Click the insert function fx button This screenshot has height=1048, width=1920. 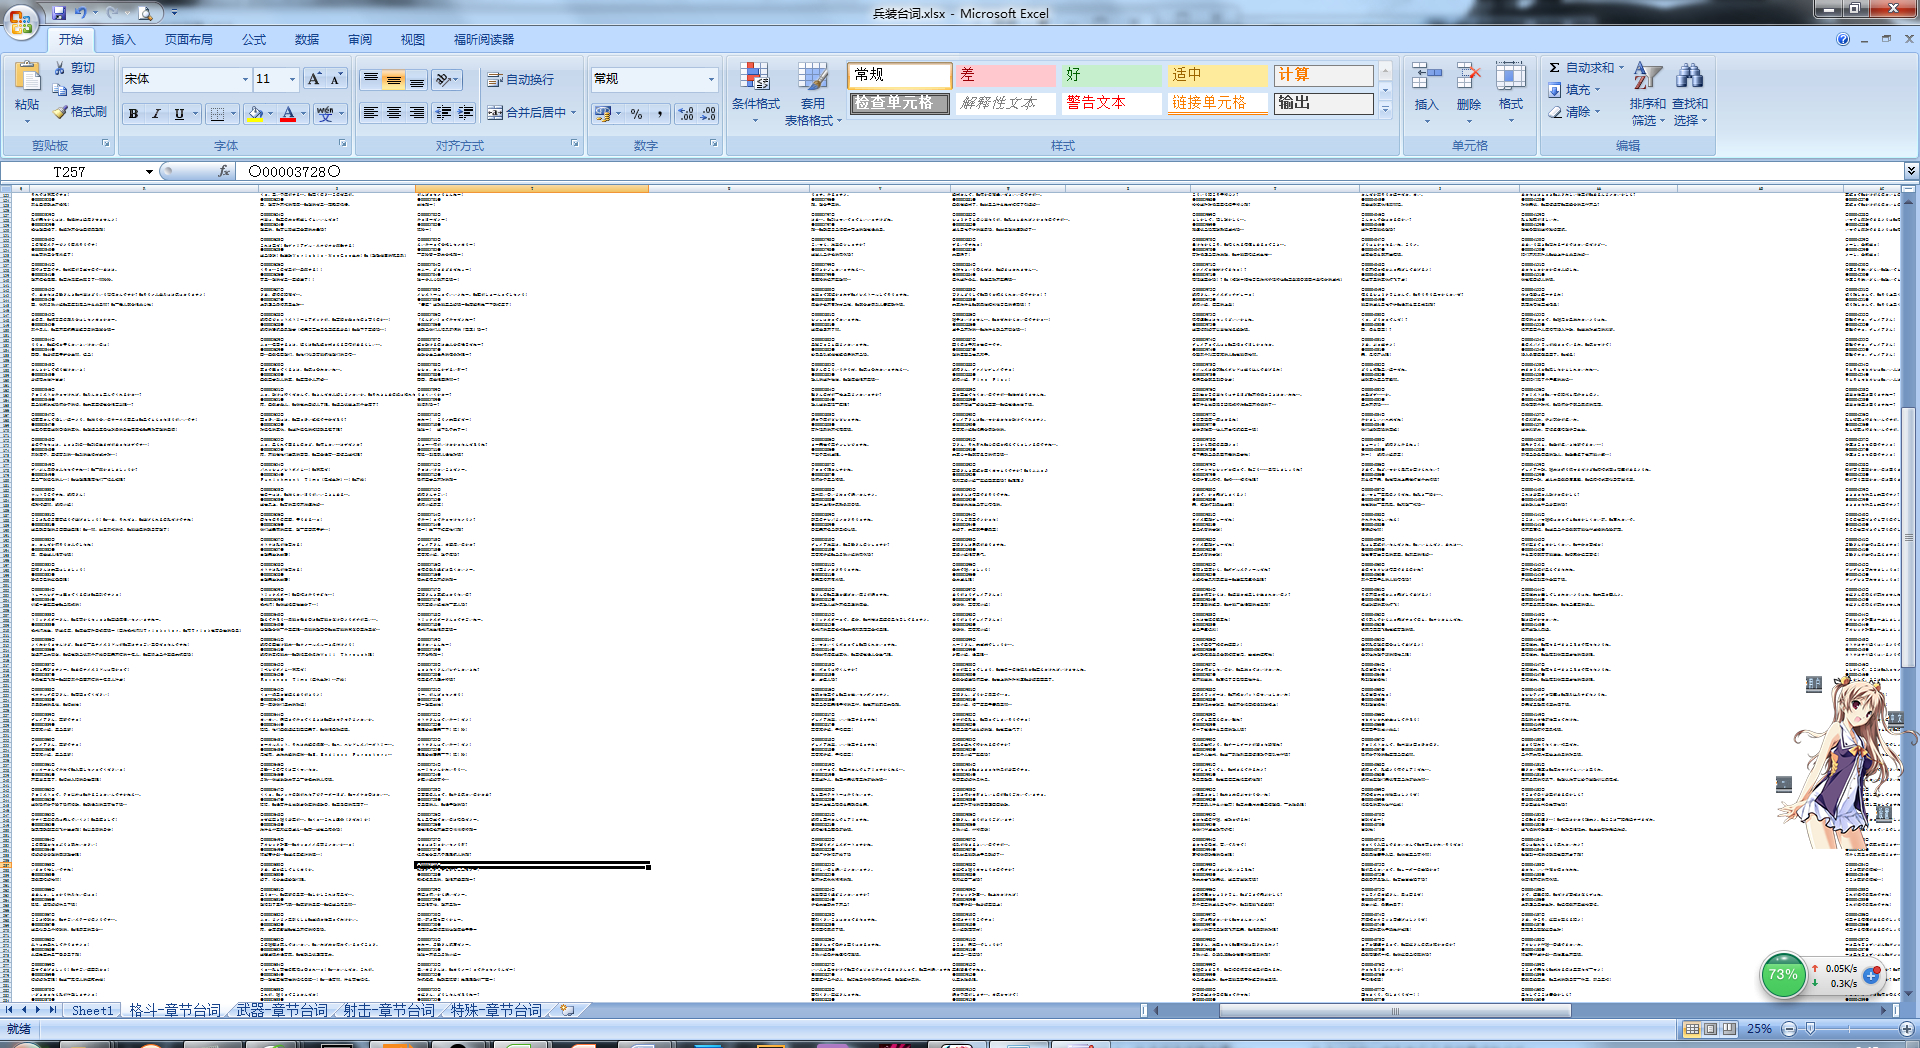[224, 171]
